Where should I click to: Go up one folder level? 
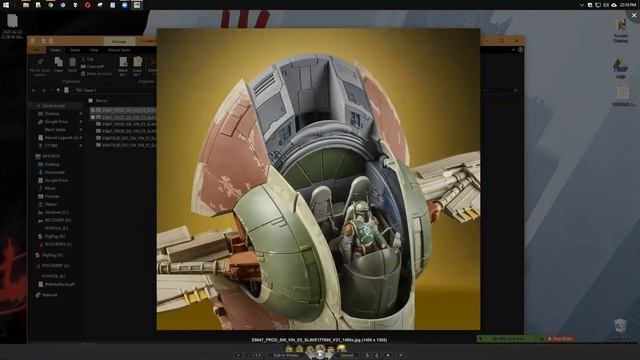point(58,90)
